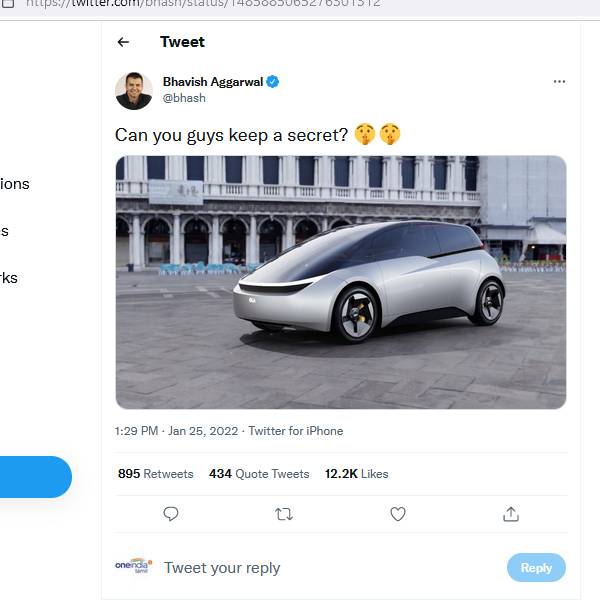Click the 1:29 PM Jan 25, 2022 timestamp
600x600 pixels.
176,431
